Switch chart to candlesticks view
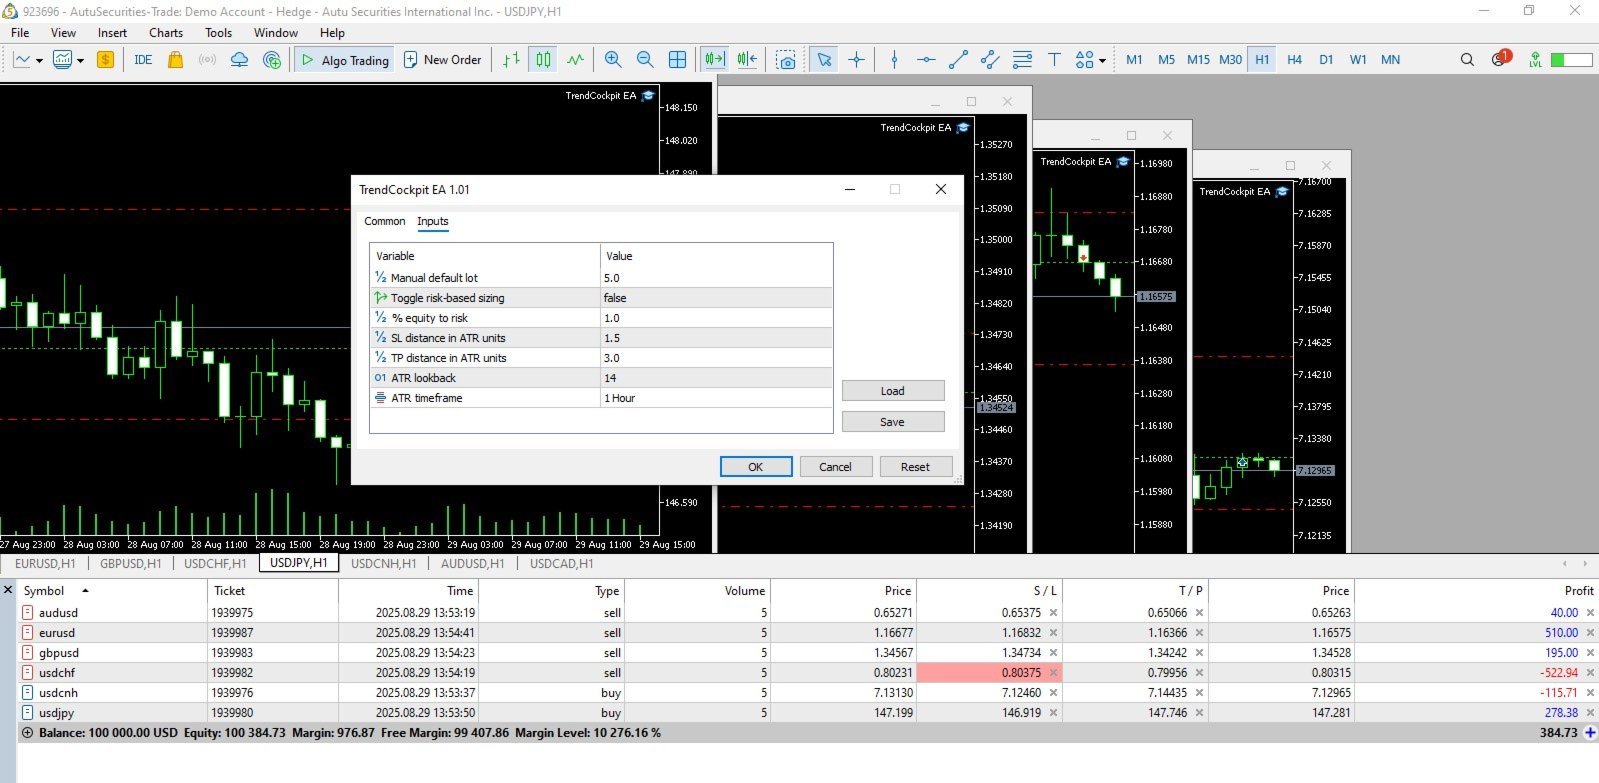Image resolution: width=1599 pixels, height=783 pixels. tap(543, 60)
